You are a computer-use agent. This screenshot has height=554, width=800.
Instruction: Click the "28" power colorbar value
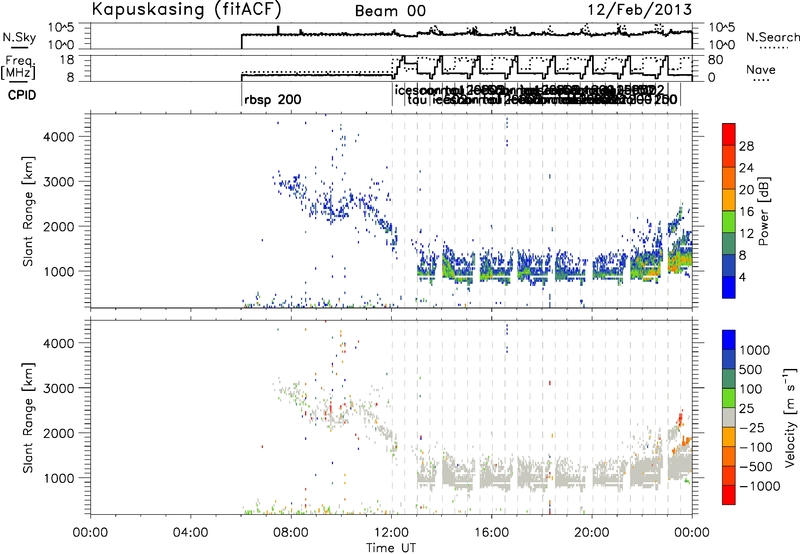point(746,146)
